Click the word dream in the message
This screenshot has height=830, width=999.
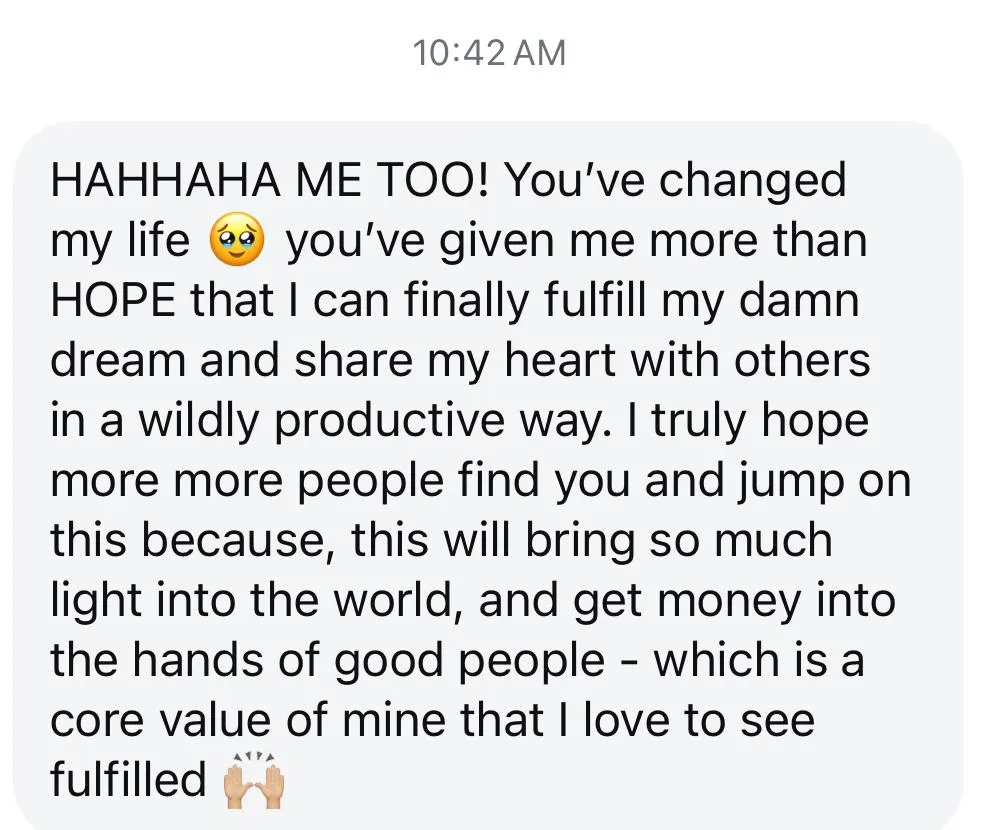click(118, 360)
